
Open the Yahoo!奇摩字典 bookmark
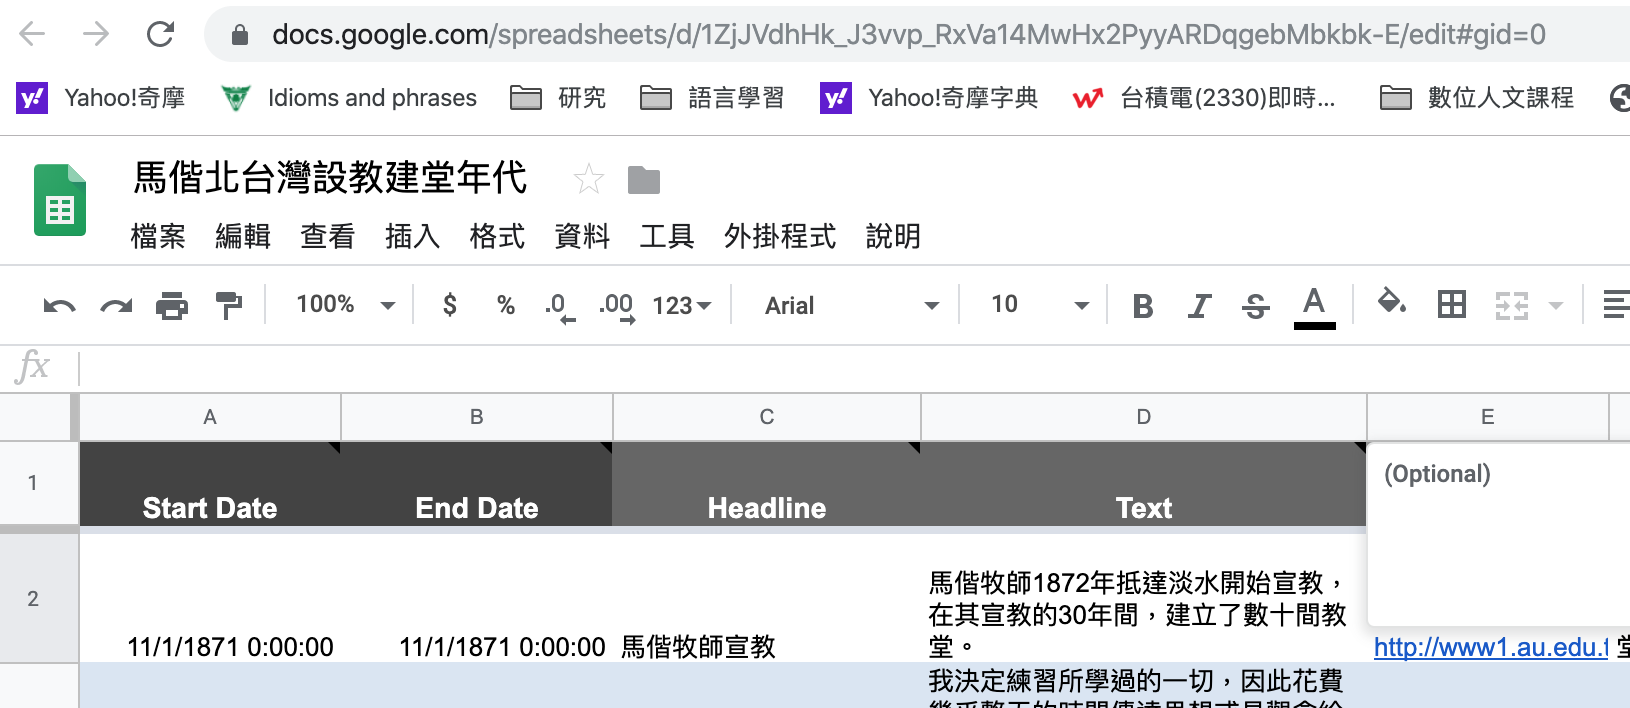(x=929, y=98)
